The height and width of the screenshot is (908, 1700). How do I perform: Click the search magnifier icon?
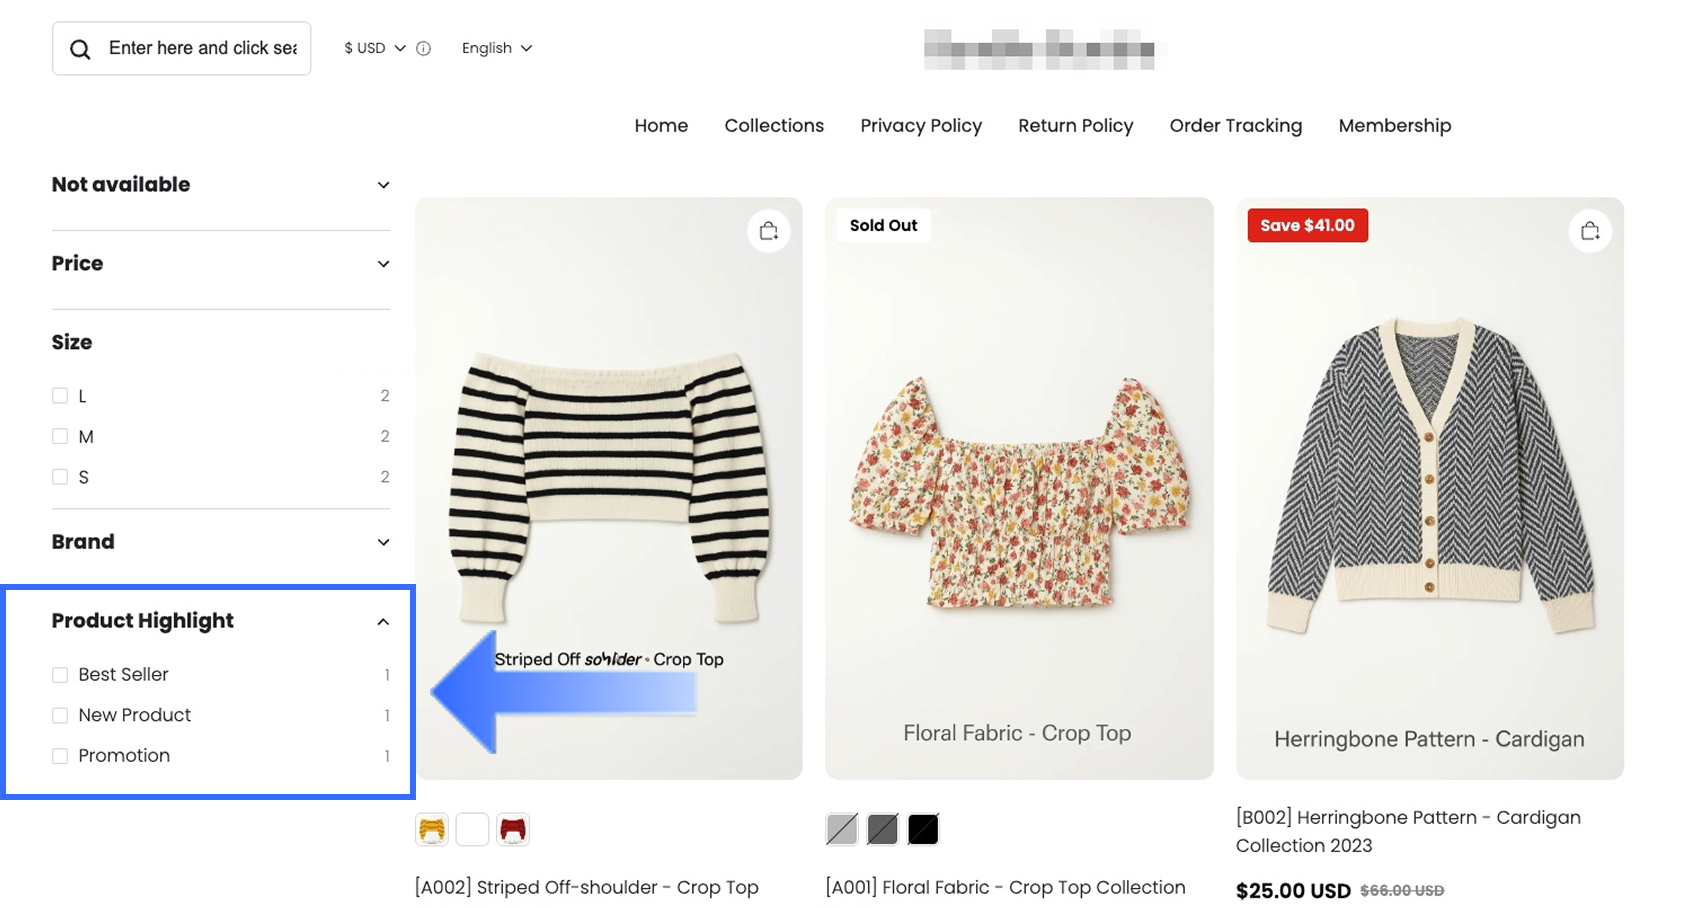[80, 49]
